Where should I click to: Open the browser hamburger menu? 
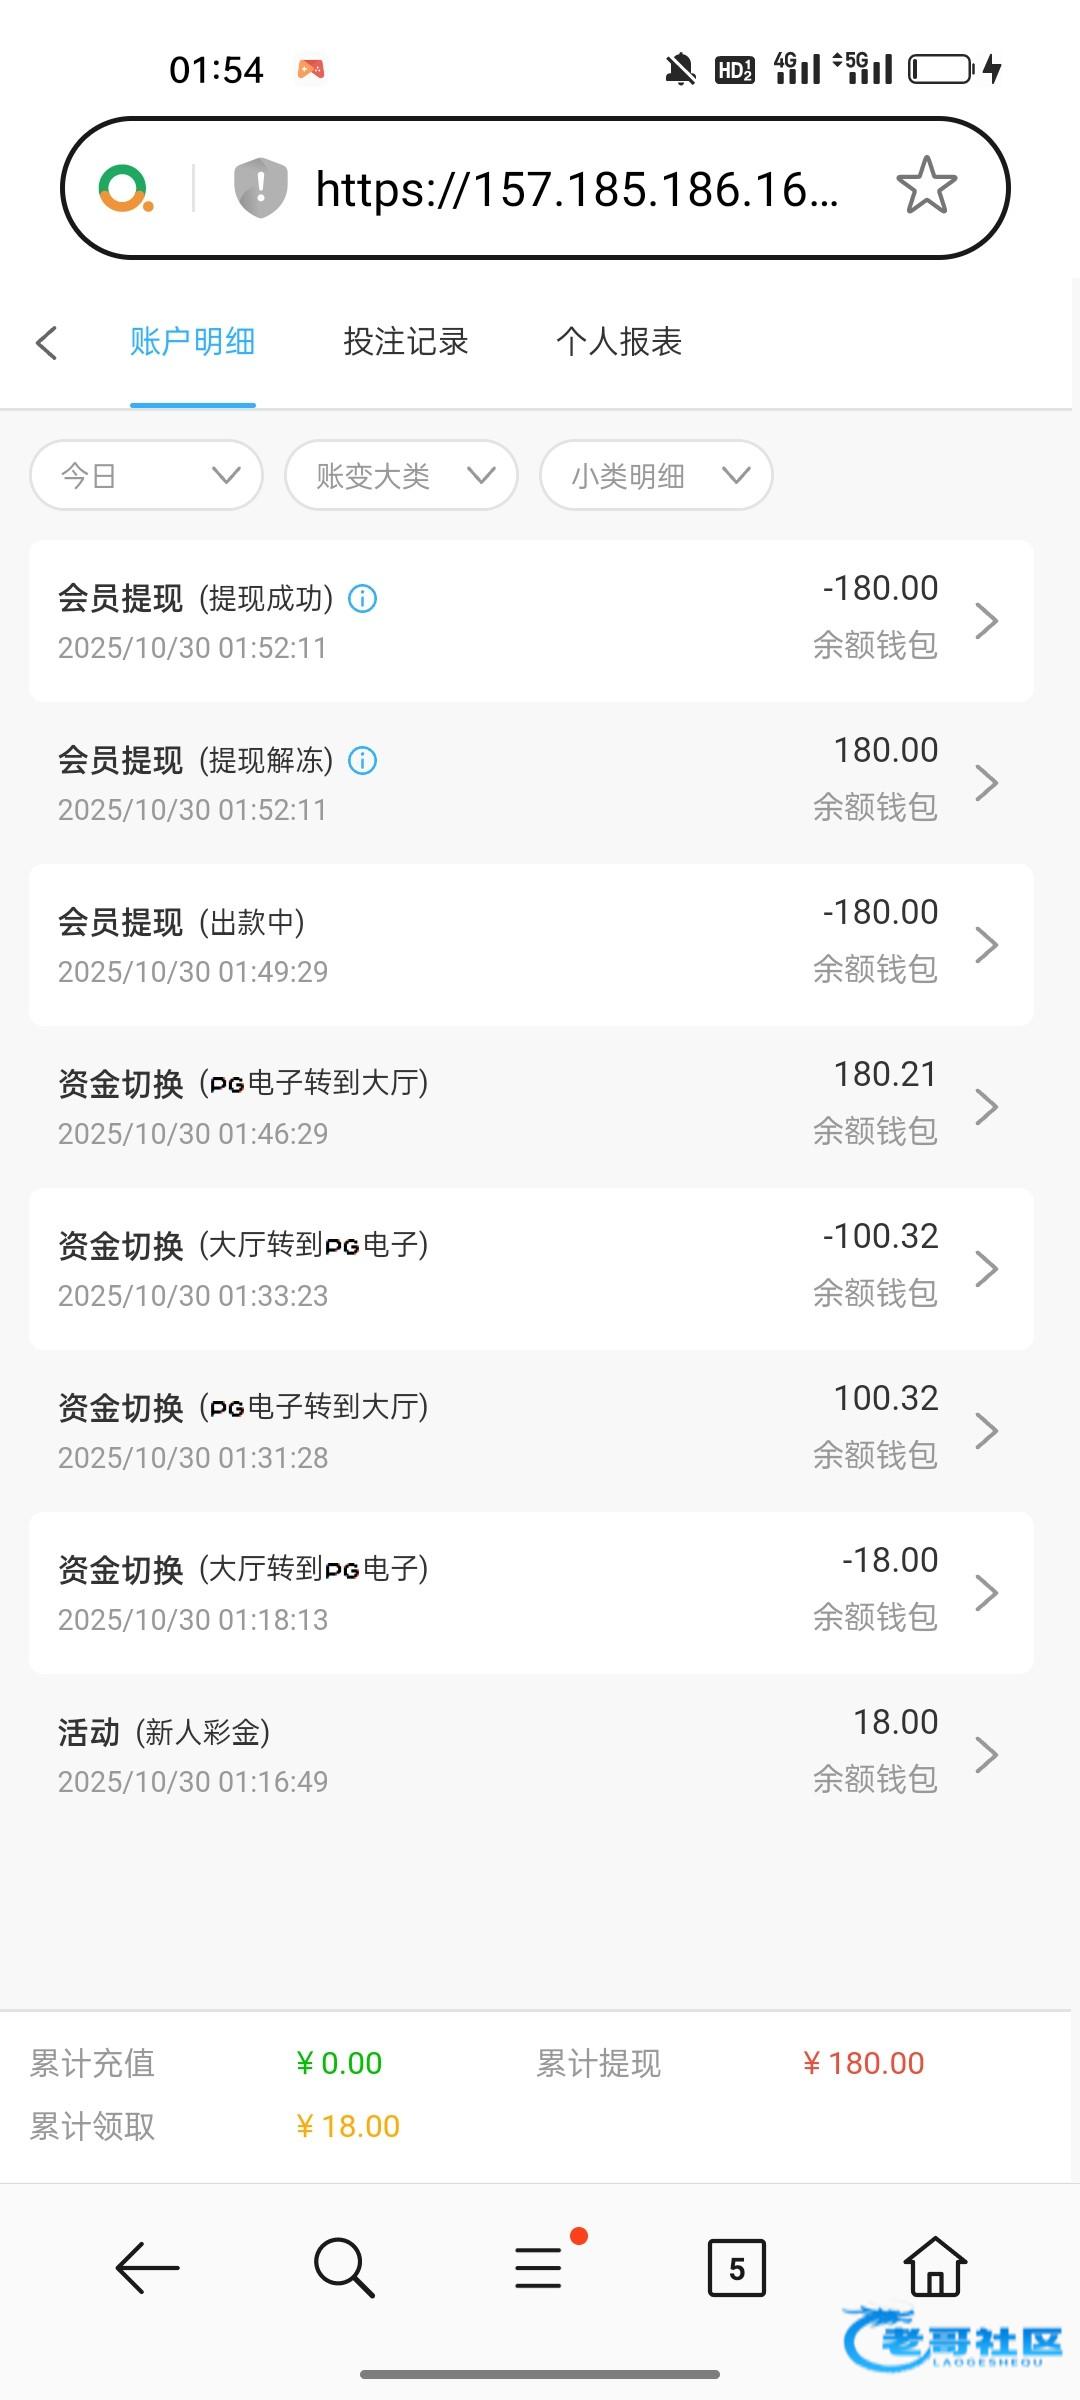(x=538, y=2267)
